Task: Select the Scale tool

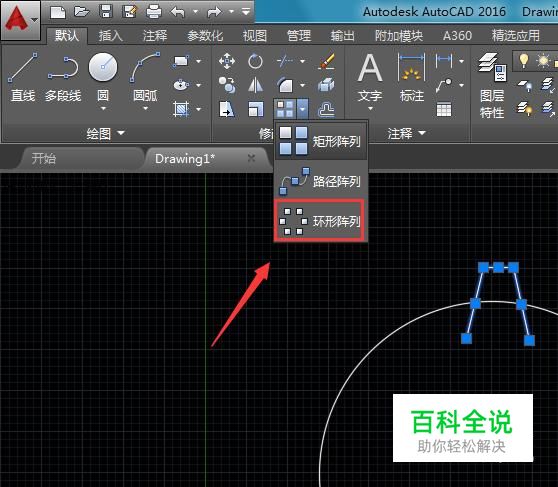Action: [255, 109]
